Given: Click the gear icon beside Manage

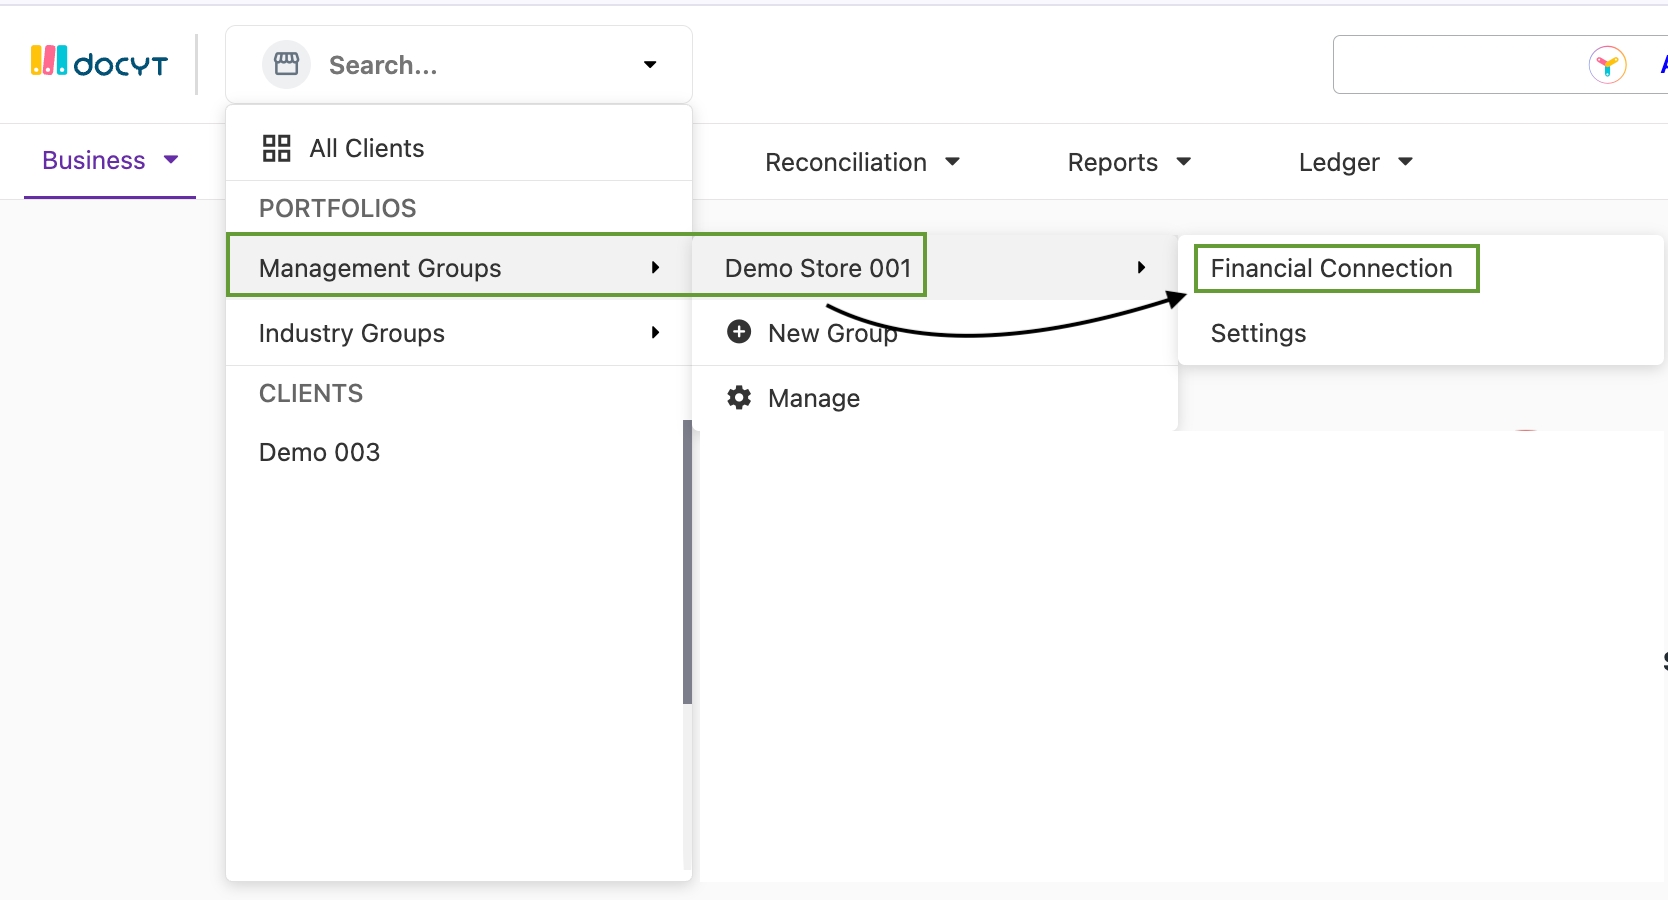Looking at the screenshot, I should pos(739,398).
